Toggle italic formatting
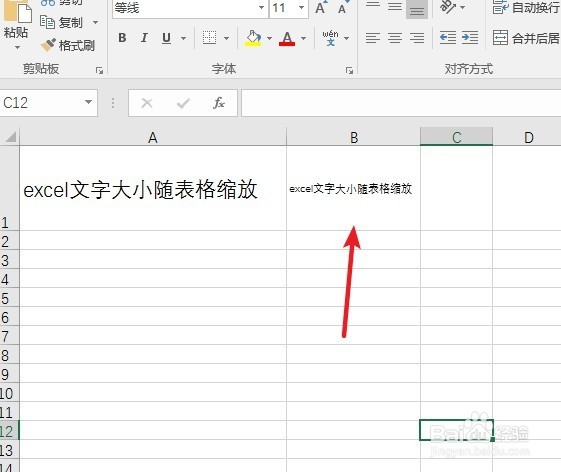The width and height of the screenshot is (561, 472). (144, 38)
